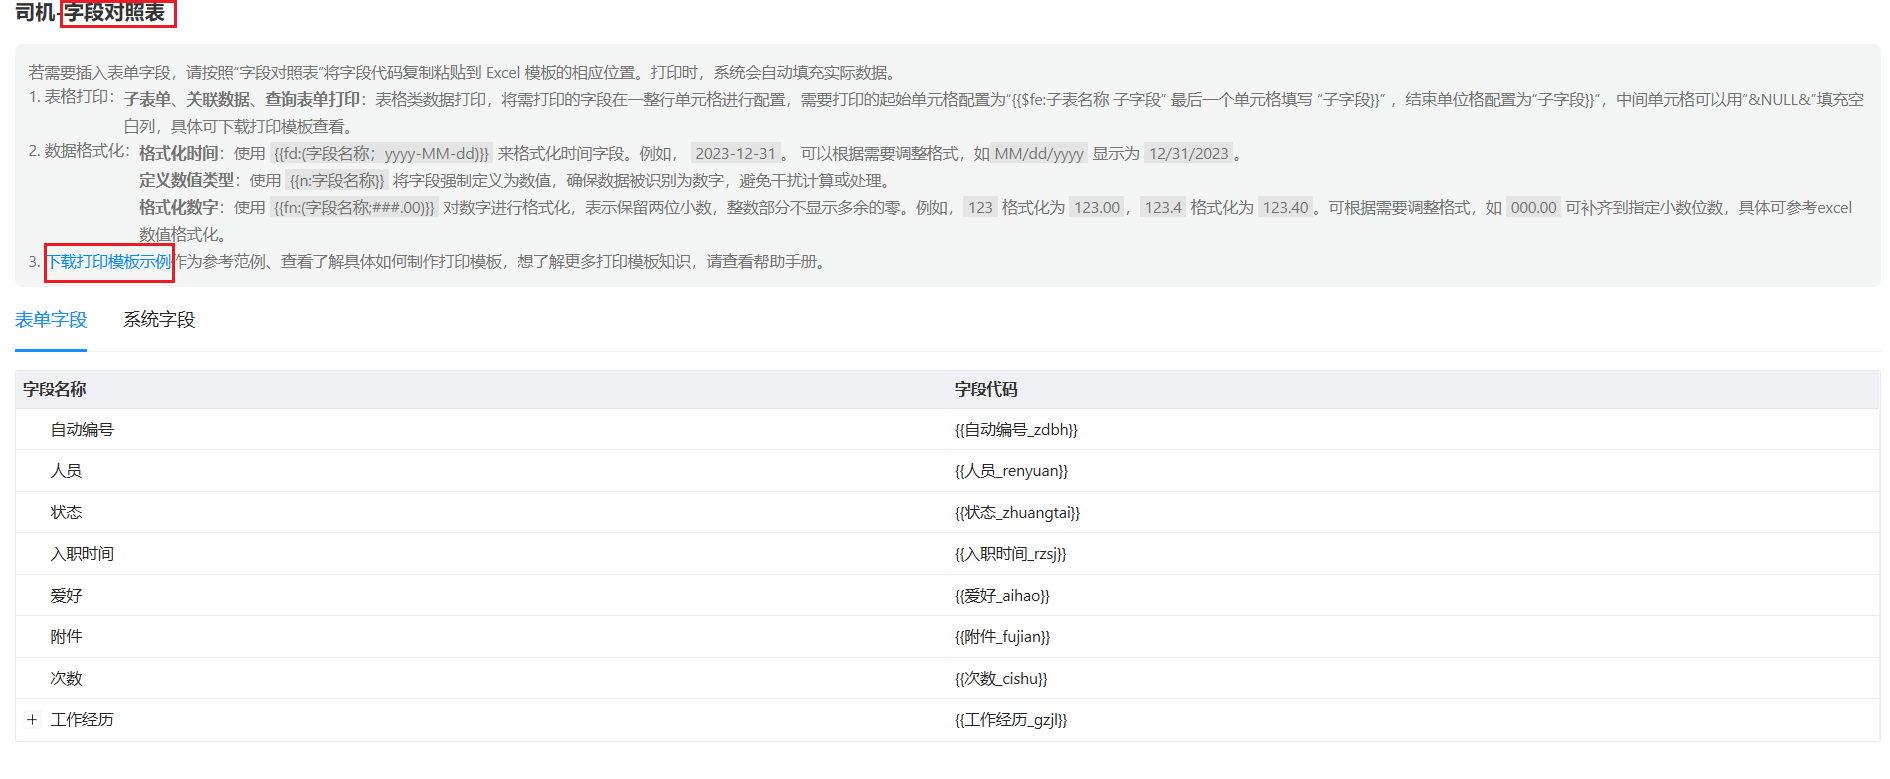This screenshot has height=779, width=1890.
Task: Click the {{工作经历_gzjl}} field code
Action: (x=1010, y=720)
